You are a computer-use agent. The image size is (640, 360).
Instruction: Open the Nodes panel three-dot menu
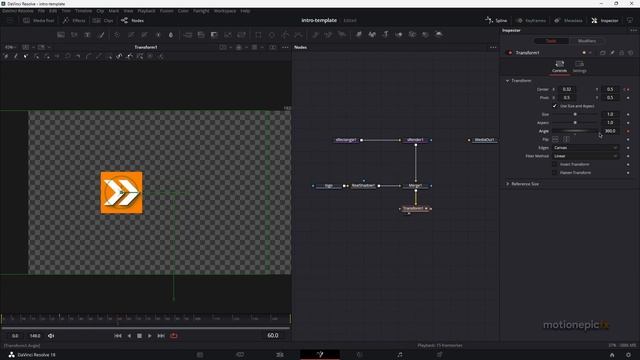tap(493, 47)
